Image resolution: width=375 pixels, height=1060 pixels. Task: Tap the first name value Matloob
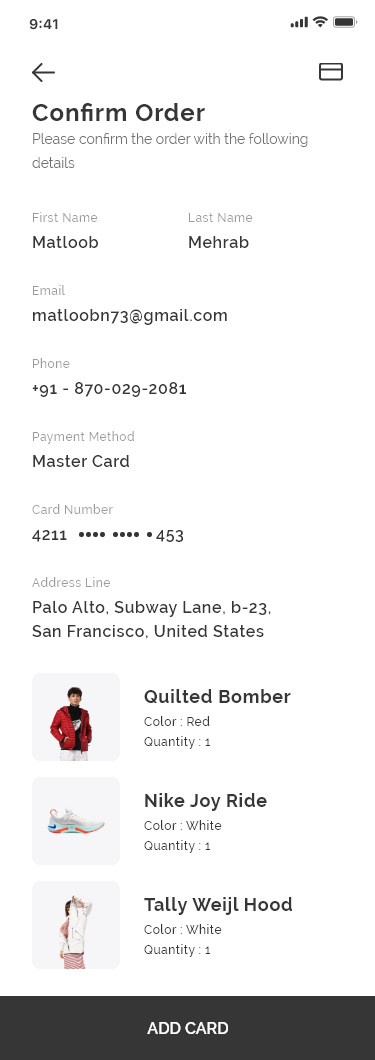click(65, 242)
